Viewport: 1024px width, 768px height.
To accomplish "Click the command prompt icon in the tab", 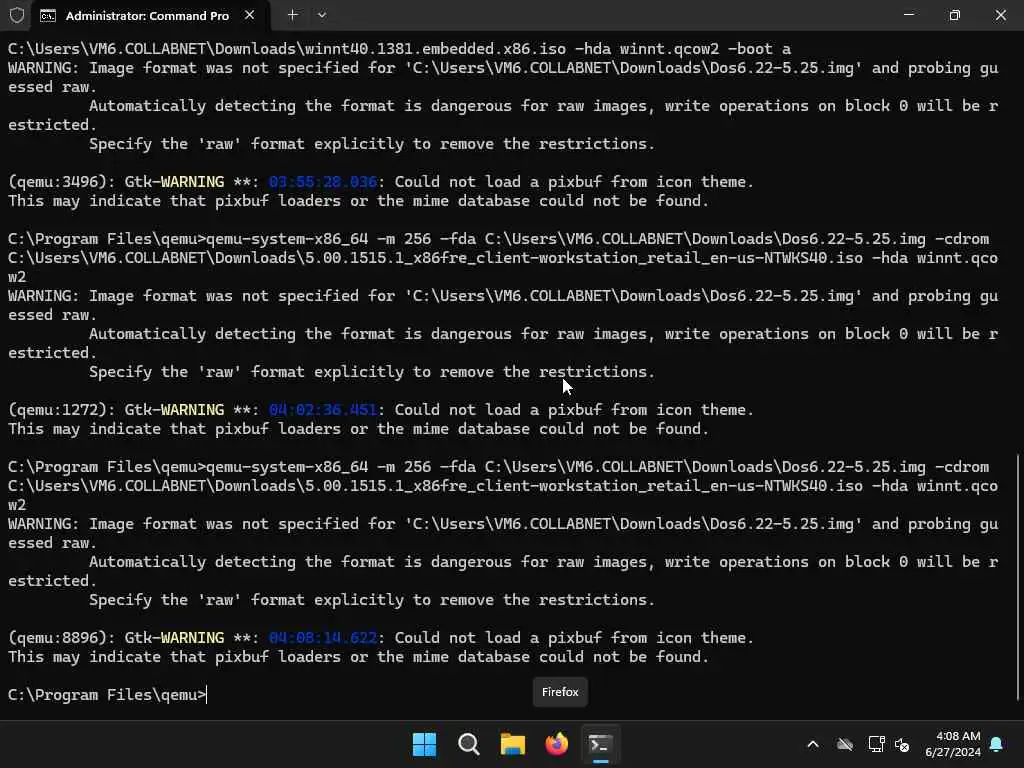I will pyautogui.click(x=48, y=16).
